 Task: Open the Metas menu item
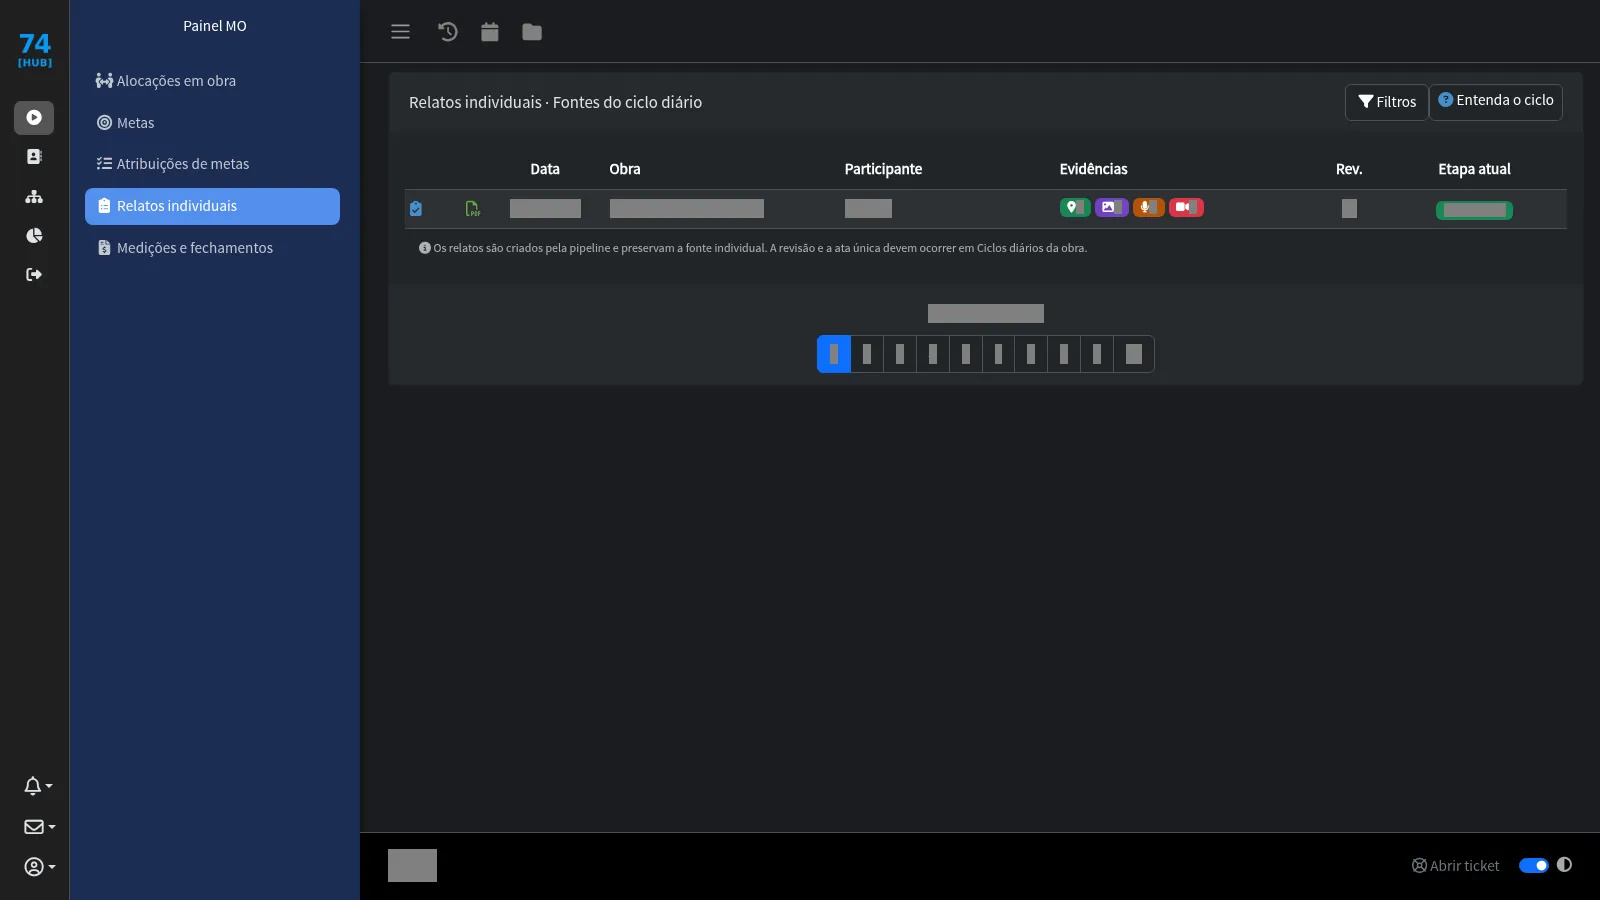[x=212, y=123]
